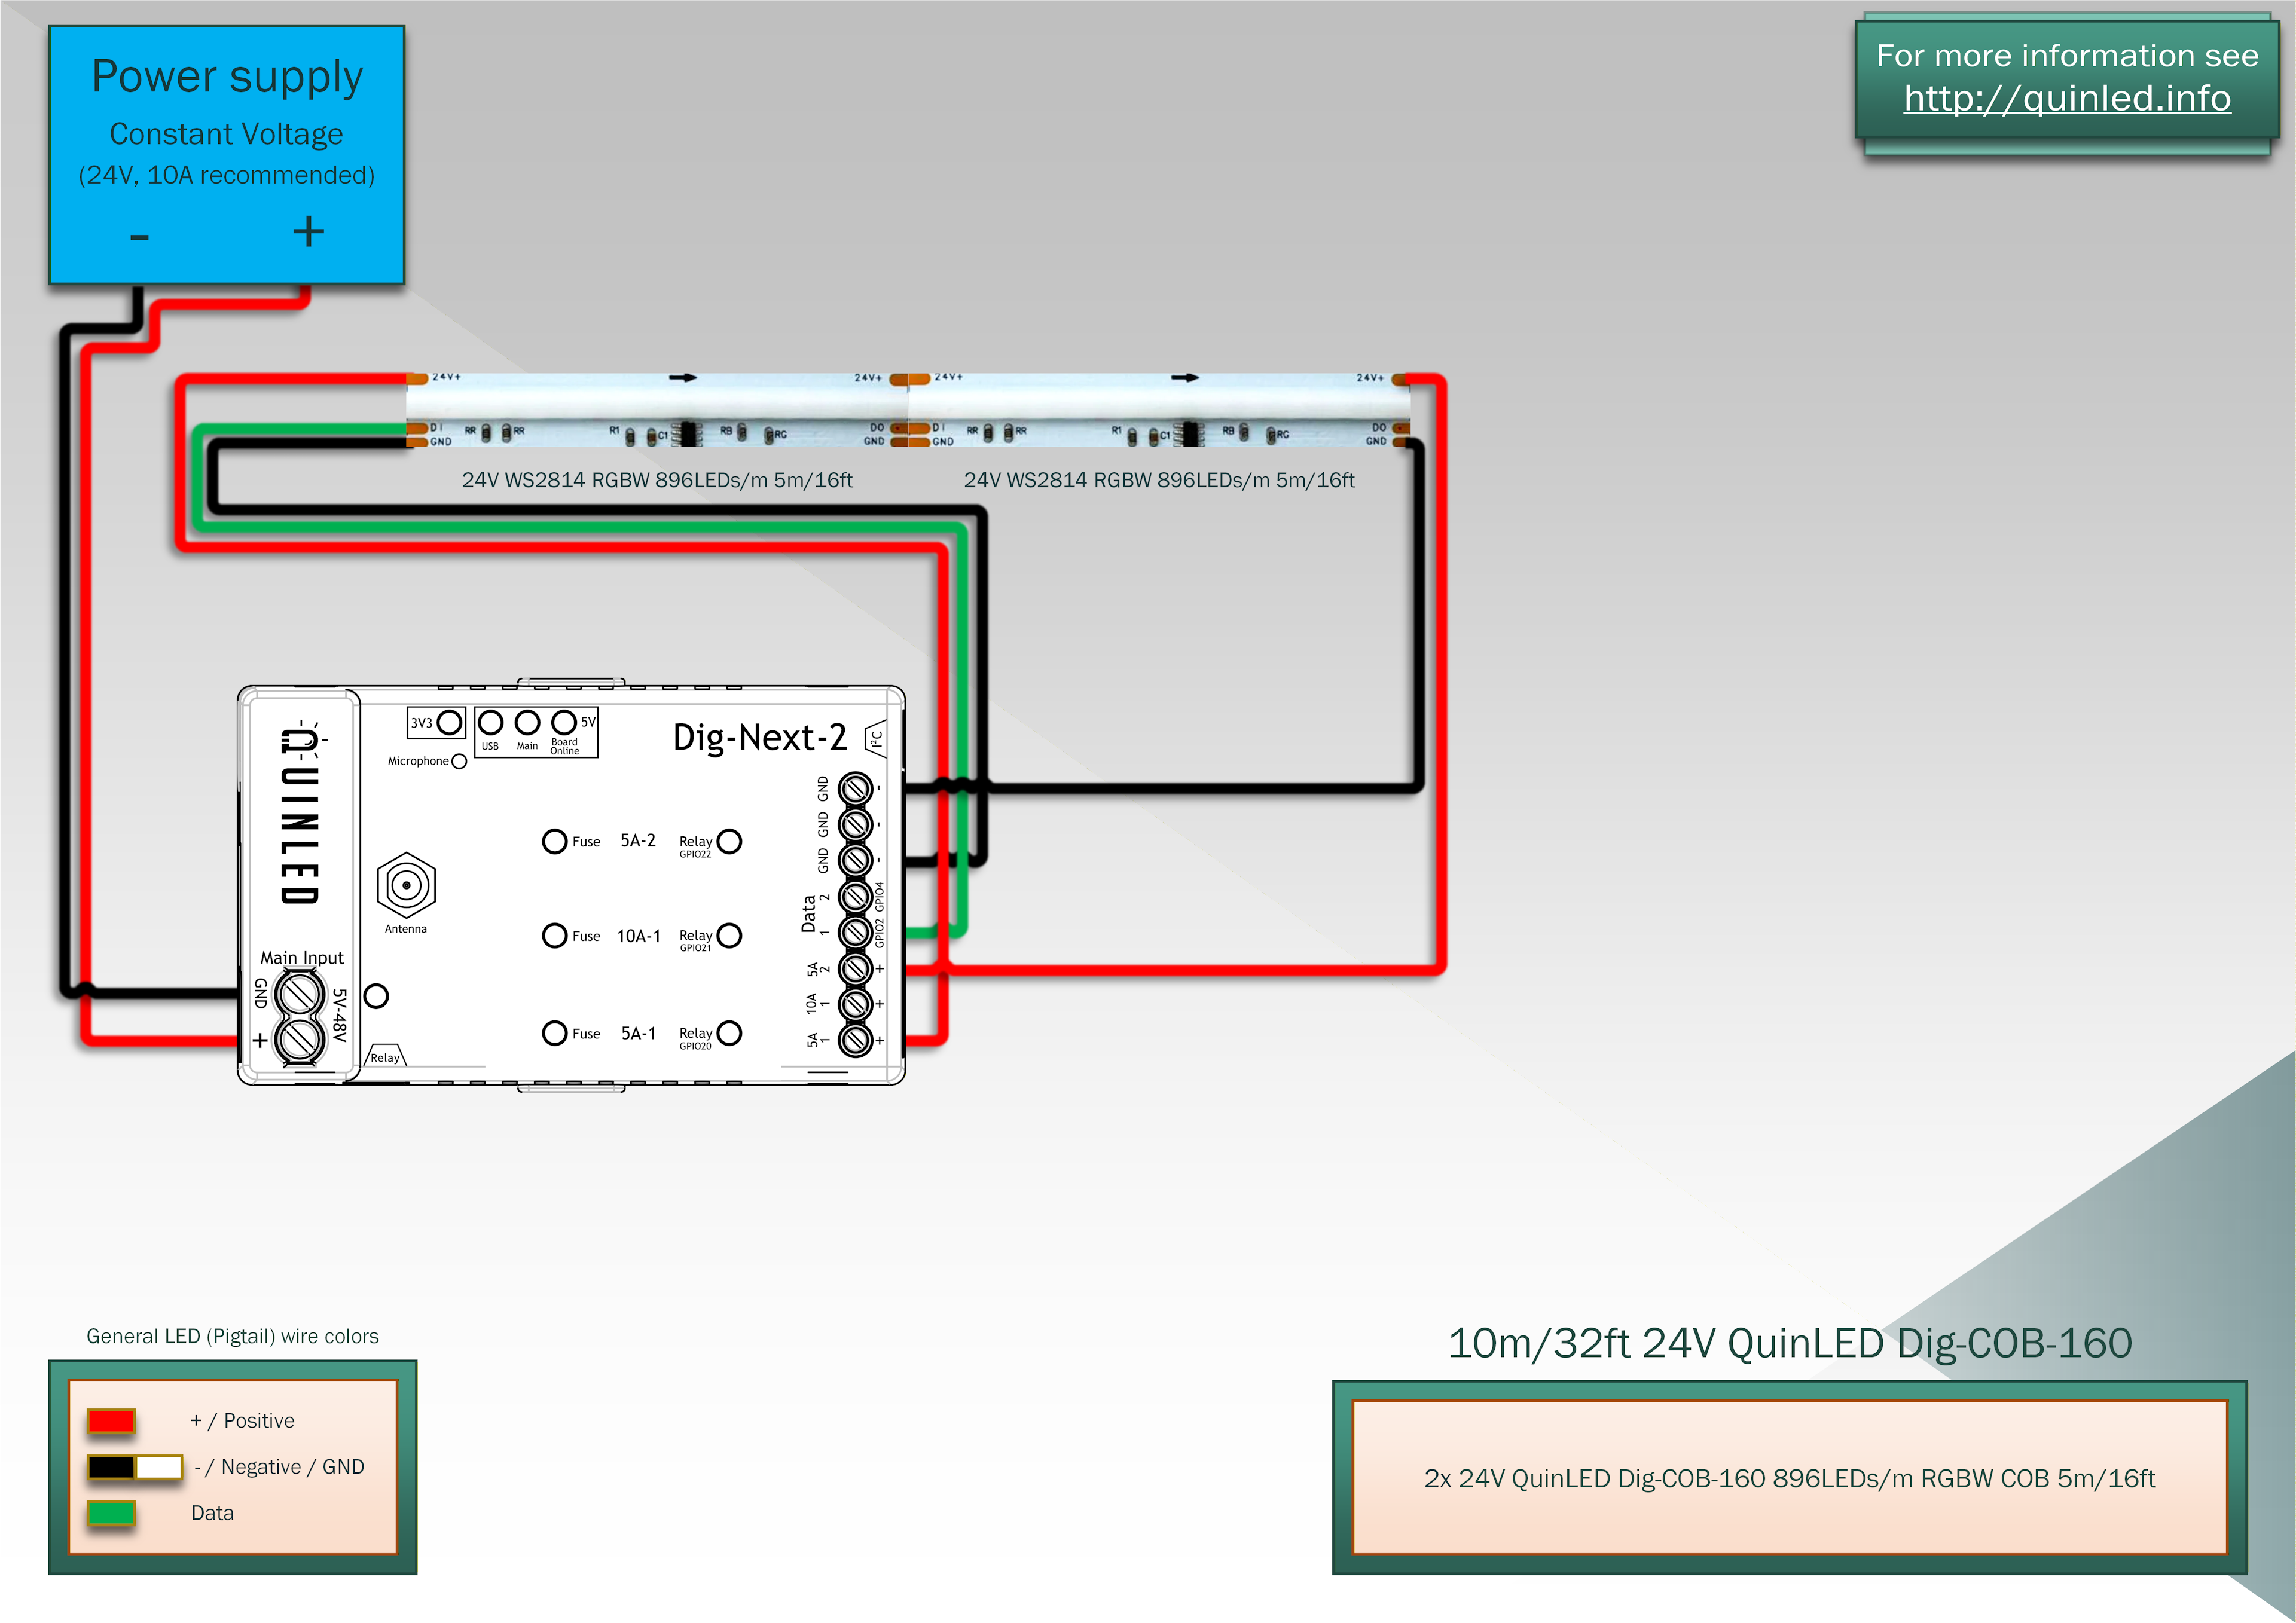Click the Antenna connector hexagon icon
The height and width of the screenshot is (1623, 2296).
click(x=406, y=885)
